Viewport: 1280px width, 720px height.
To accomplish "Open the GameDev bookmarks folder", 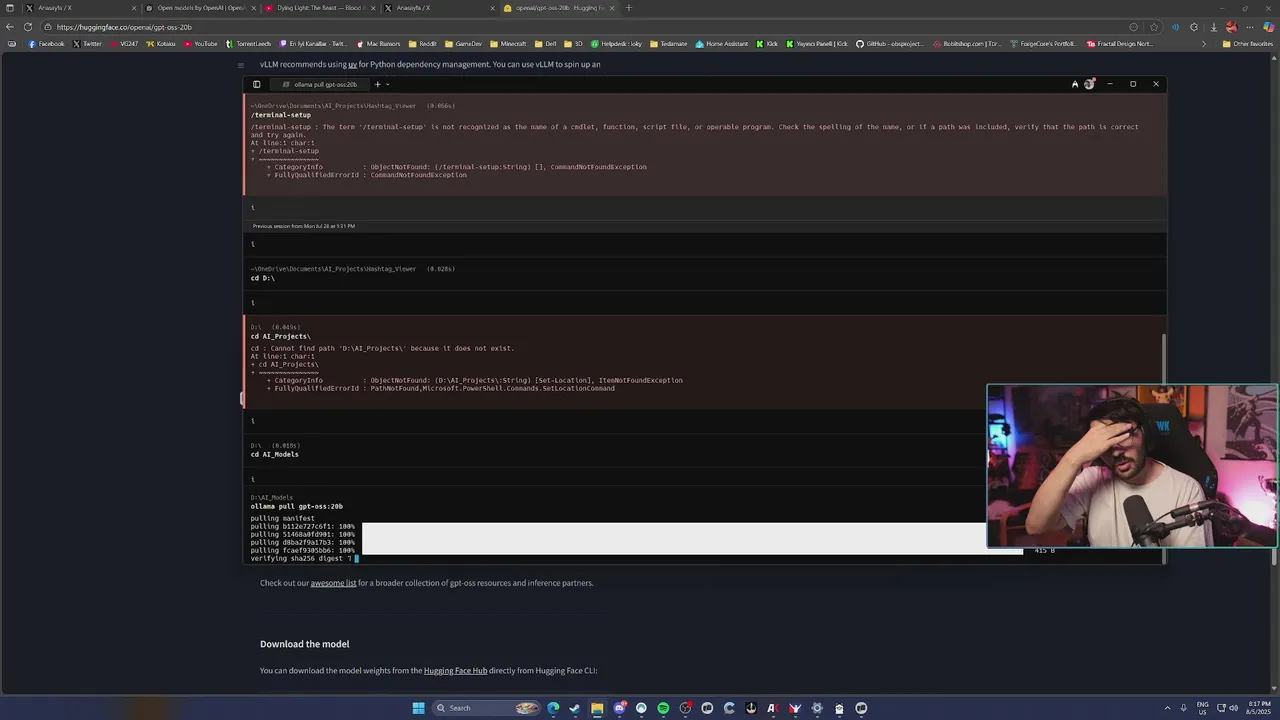I will coord(463,44).
